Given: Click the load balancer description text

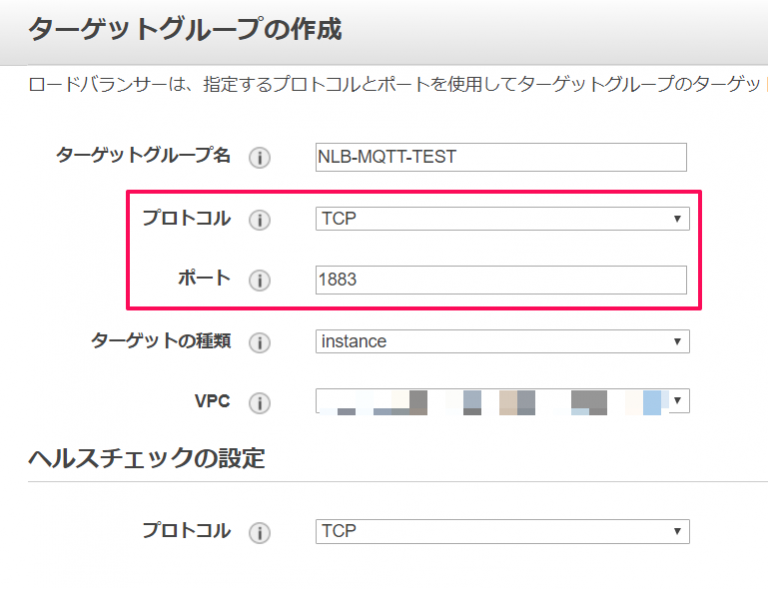Looking at the screenshot, I should 395,84.
